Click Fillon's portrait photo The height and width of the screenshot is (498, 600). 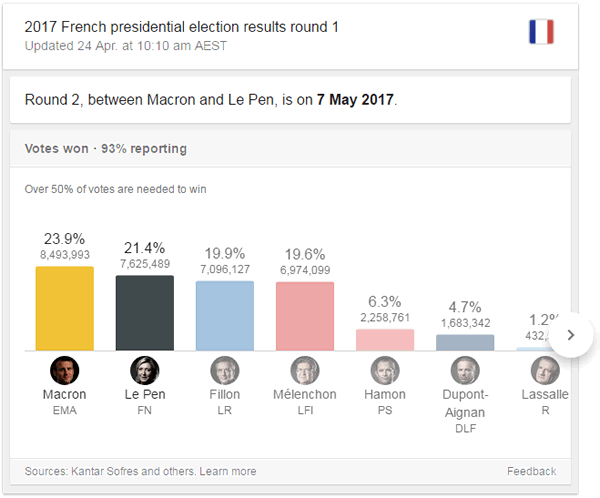(225, 371)
